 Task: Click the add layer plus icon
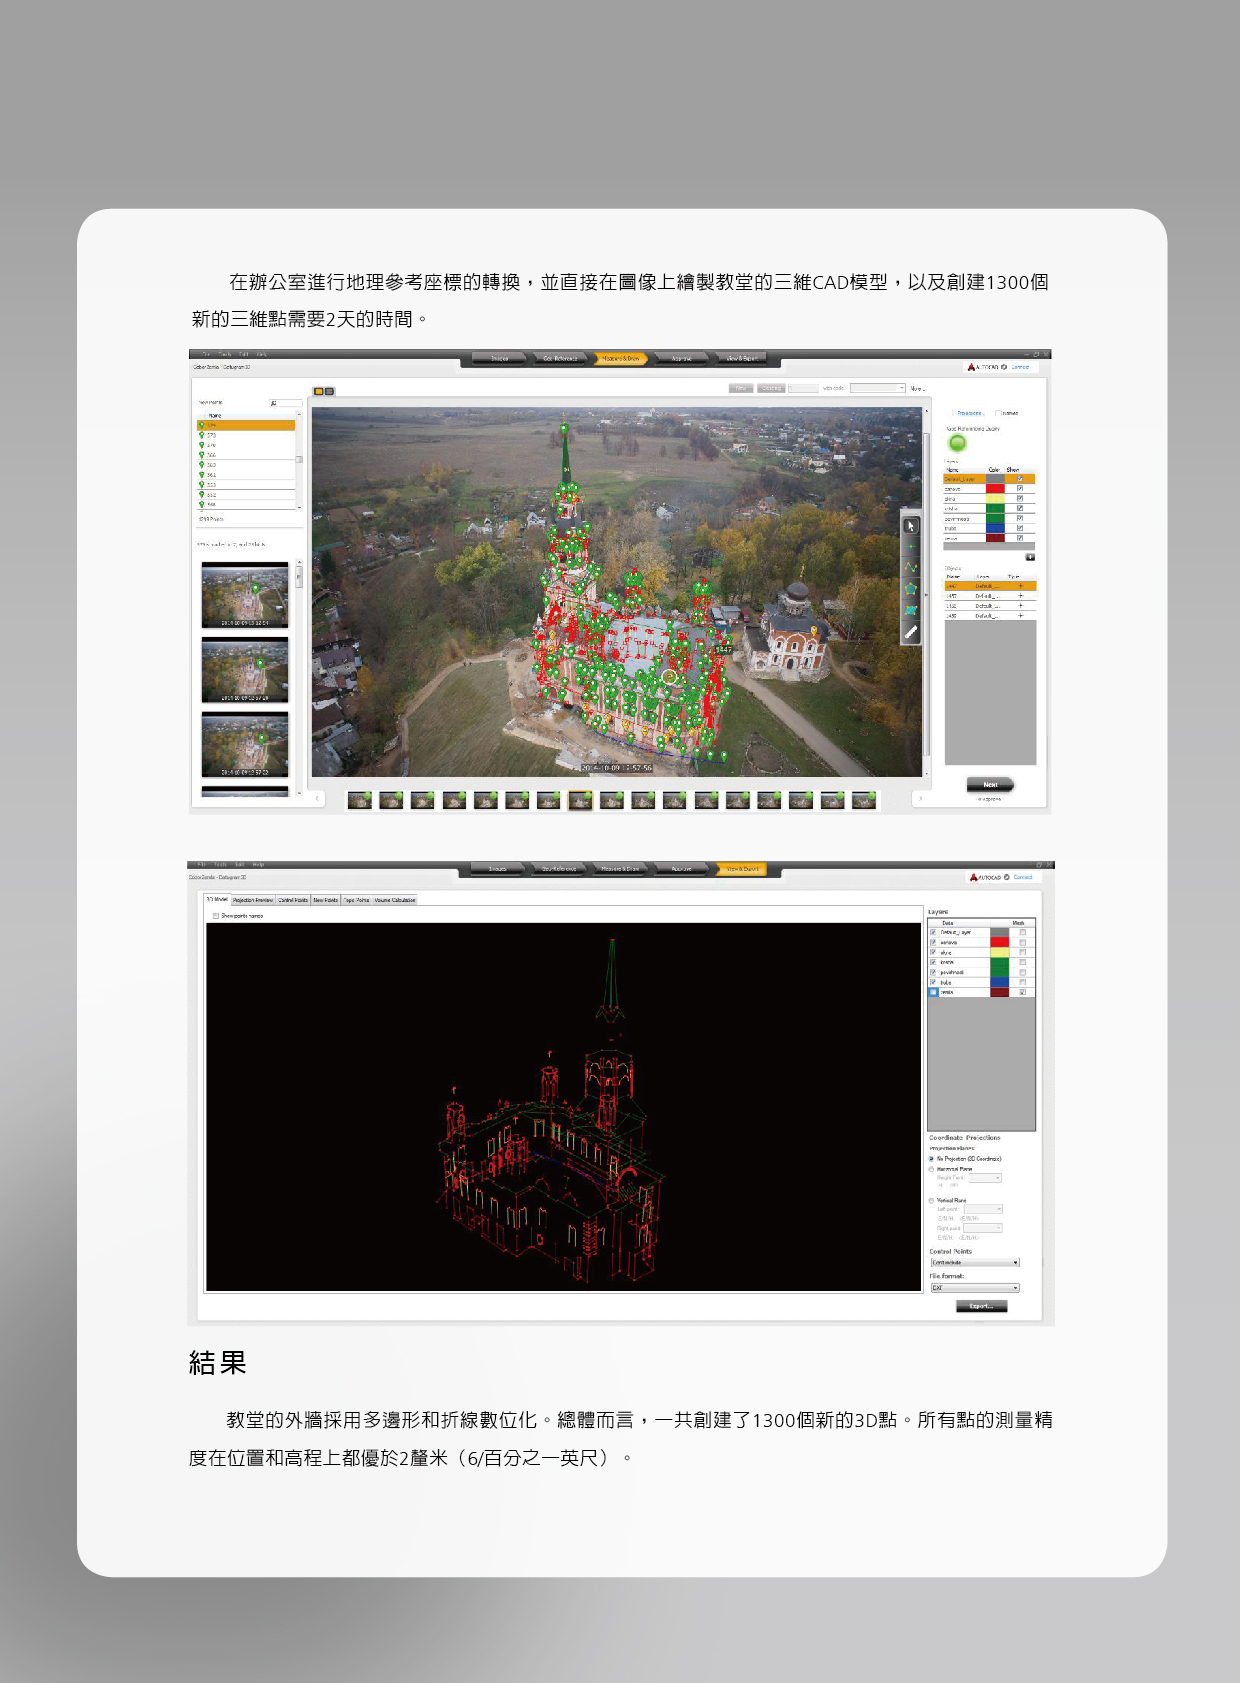1030,557
